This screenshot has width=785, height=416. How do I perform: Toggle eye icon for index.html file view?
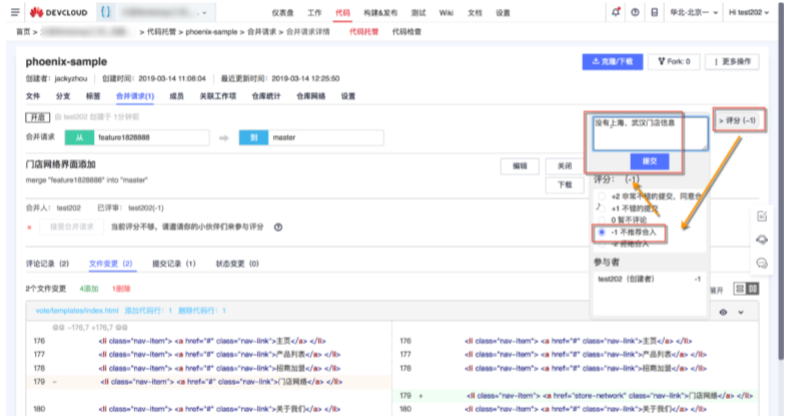point(723,312)
